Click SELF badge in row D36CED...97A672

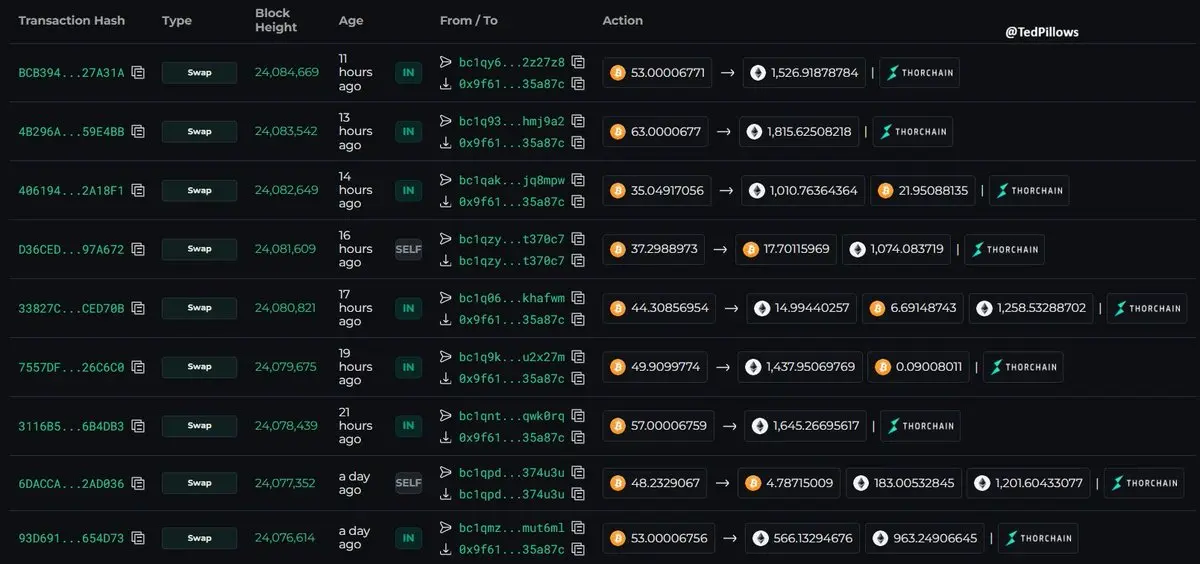[x=408, y=249]
